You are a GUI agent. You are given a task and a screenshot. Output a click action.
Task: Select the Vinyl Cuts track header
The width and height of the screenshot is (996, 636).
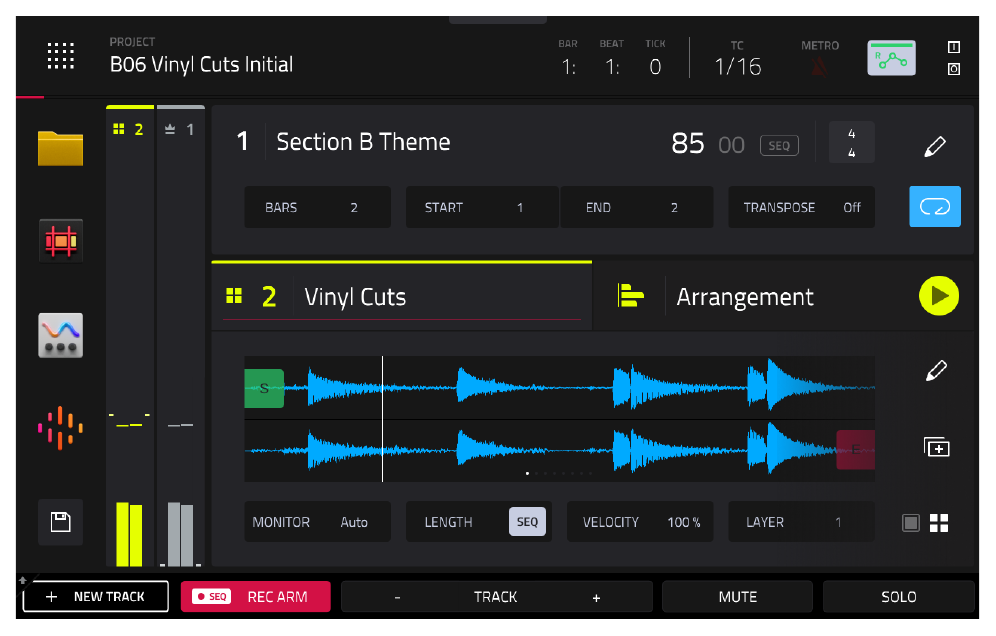click(x=401, y=296)
